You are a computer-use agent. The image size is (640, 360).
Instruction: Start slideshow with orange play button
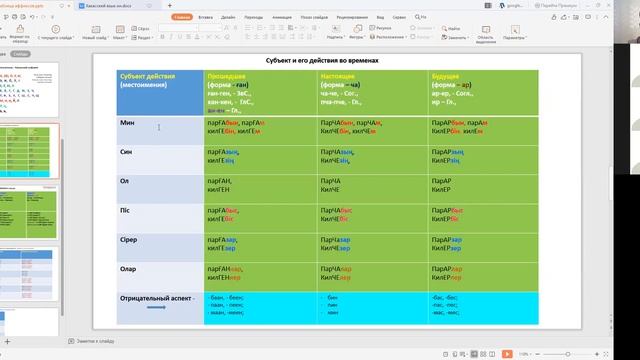tap(507, 354)
